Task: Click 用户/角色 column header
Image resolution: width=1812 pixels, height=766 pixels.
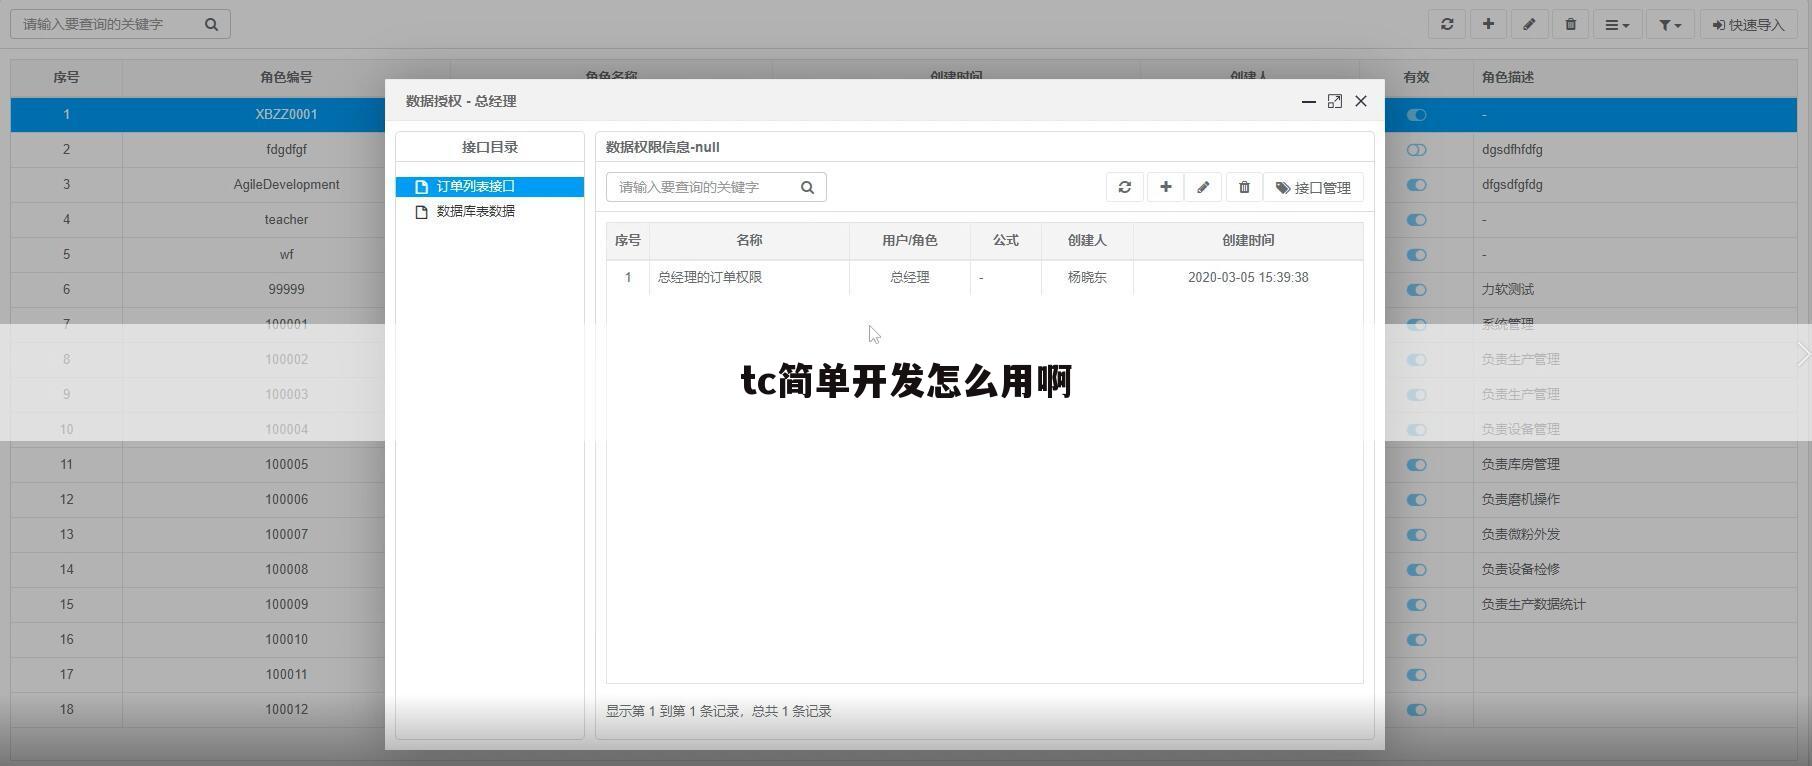Action: pyautogui.click(x=910, y=240)
